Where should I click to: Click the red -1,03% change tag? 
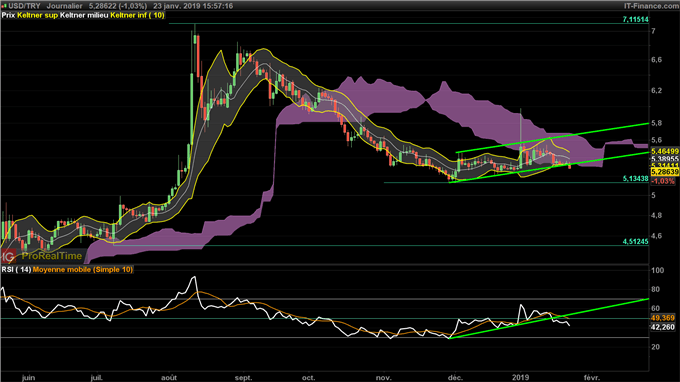tap(664, 181)
